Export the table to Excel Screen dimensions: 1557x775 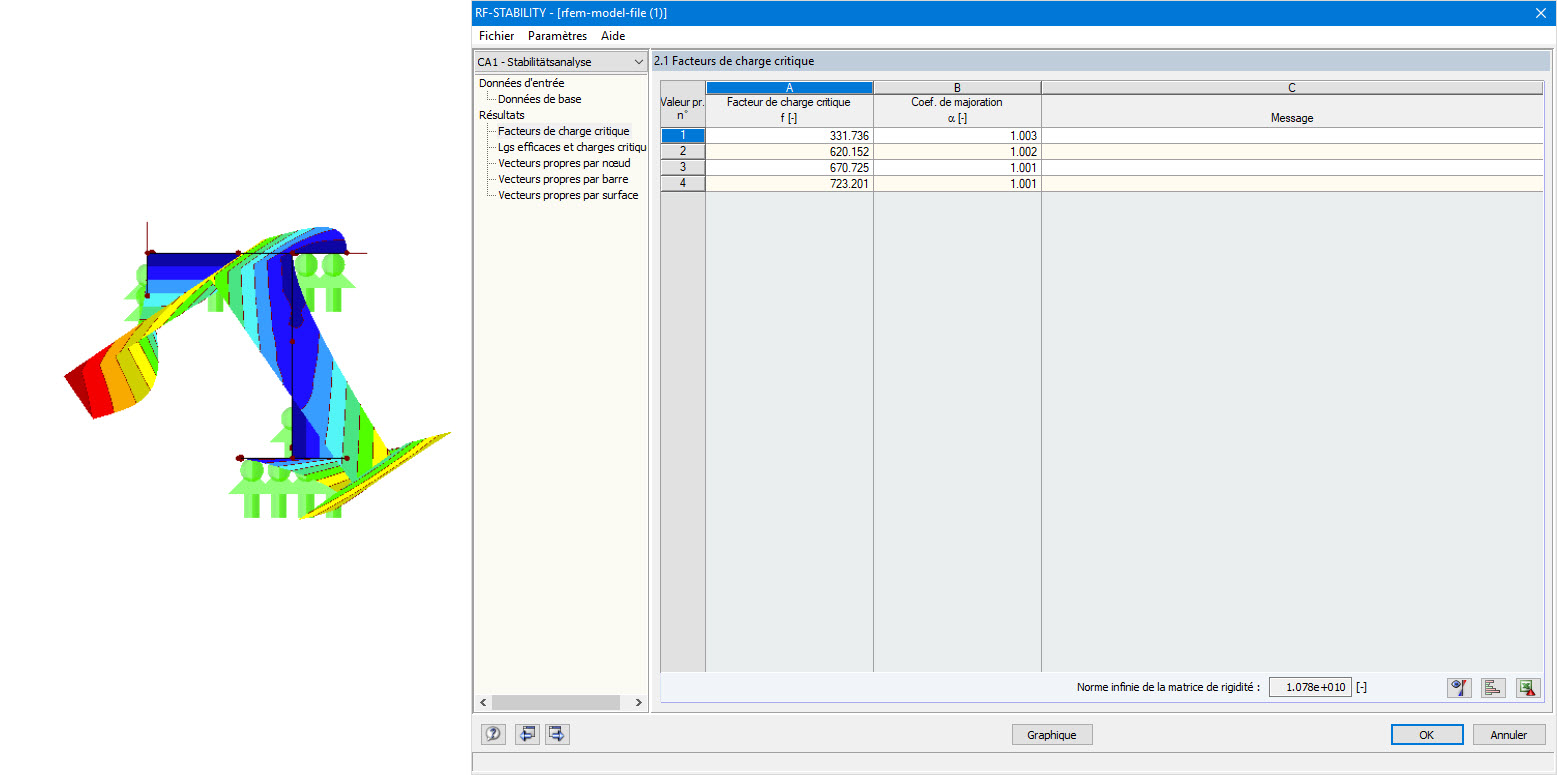1527,687
